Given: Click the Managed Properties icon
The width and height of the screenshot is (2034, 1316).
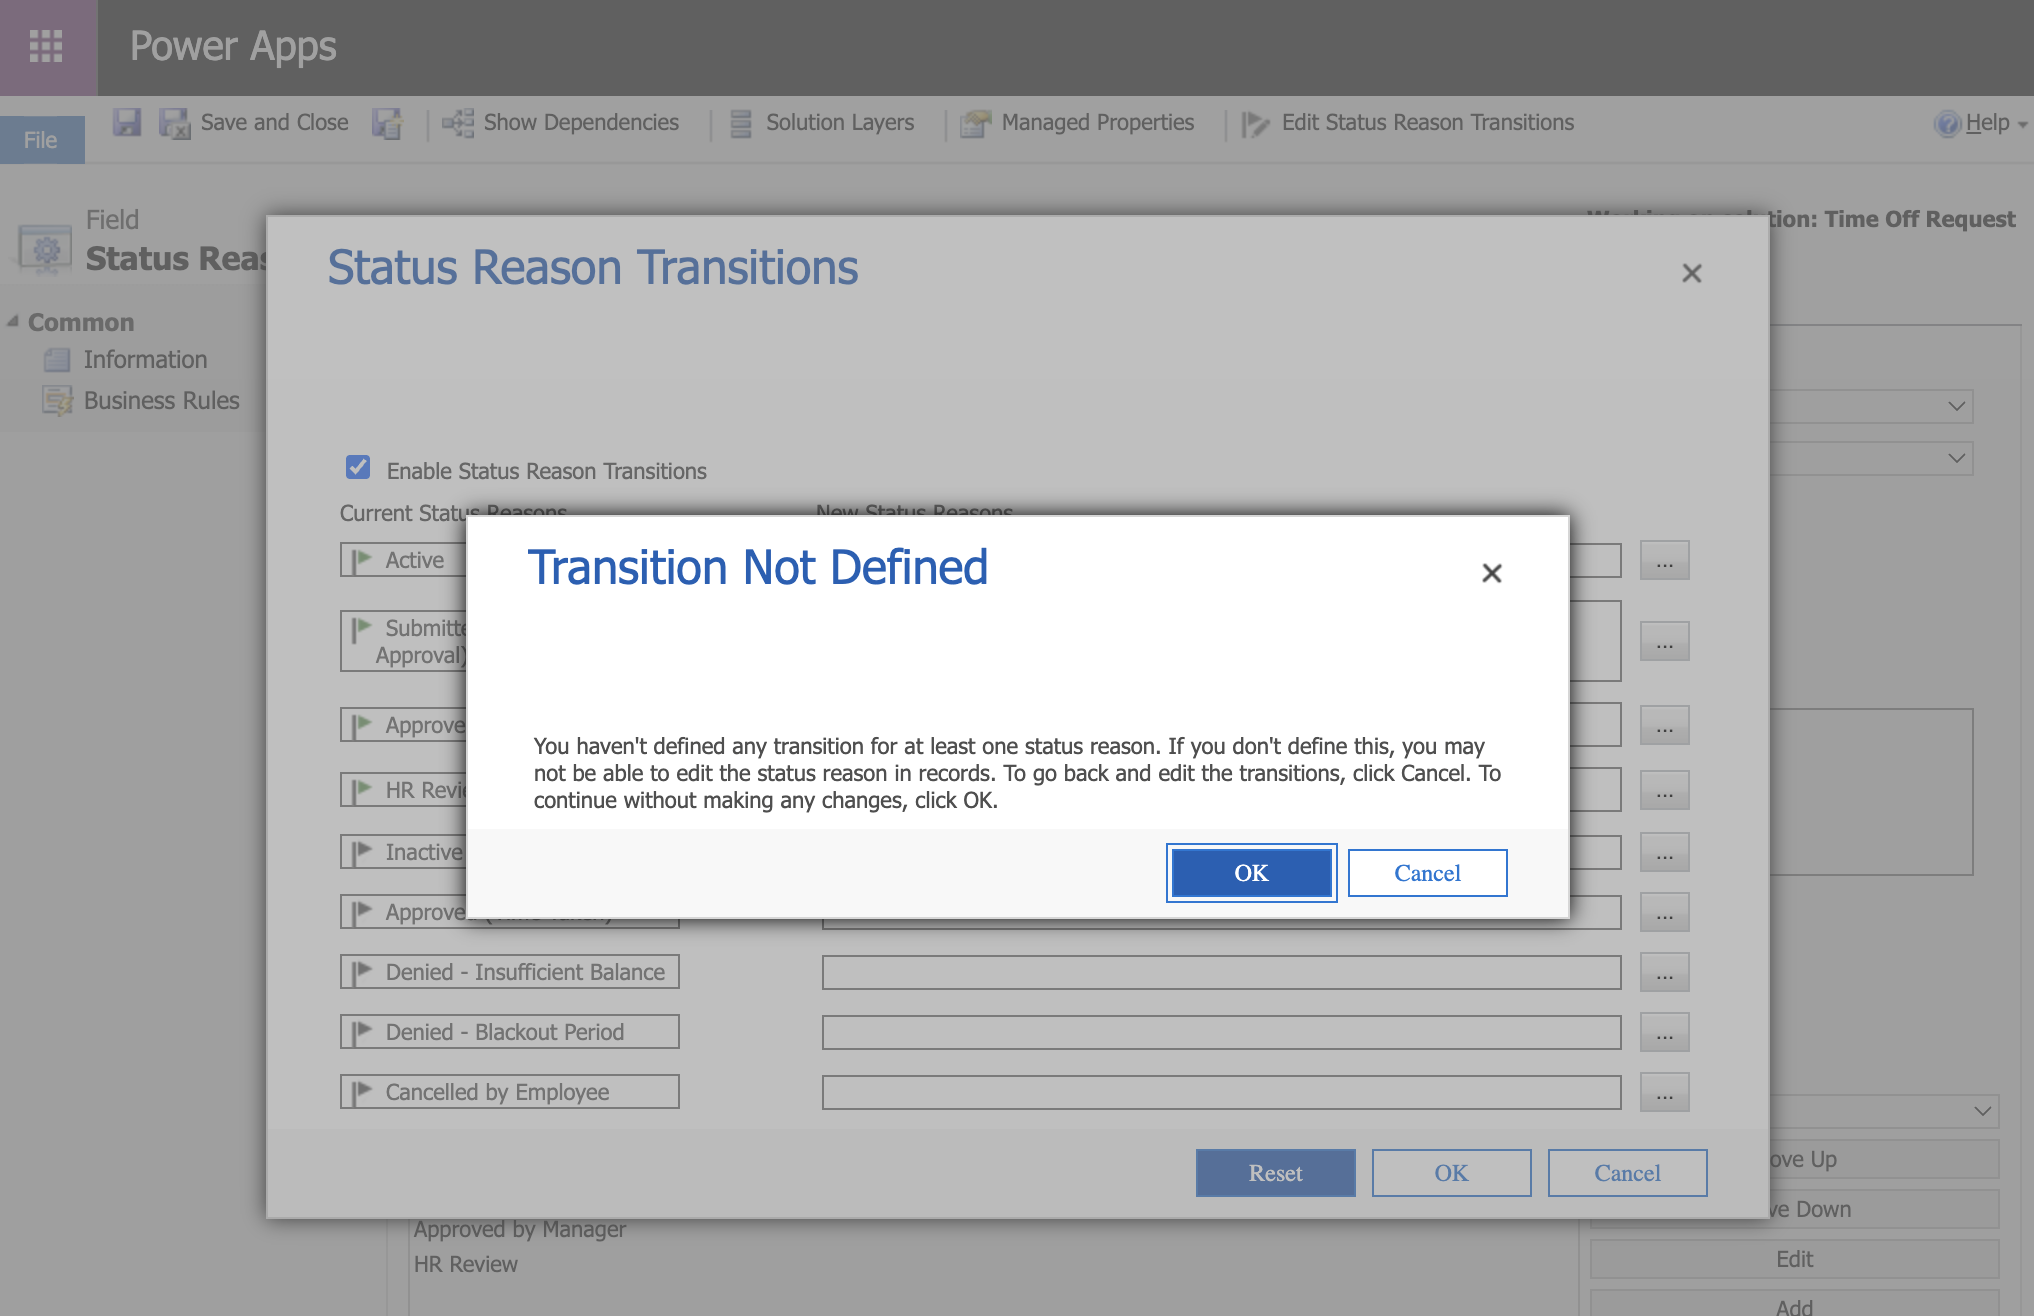Looking at the screenshot, I should point(975,123).
